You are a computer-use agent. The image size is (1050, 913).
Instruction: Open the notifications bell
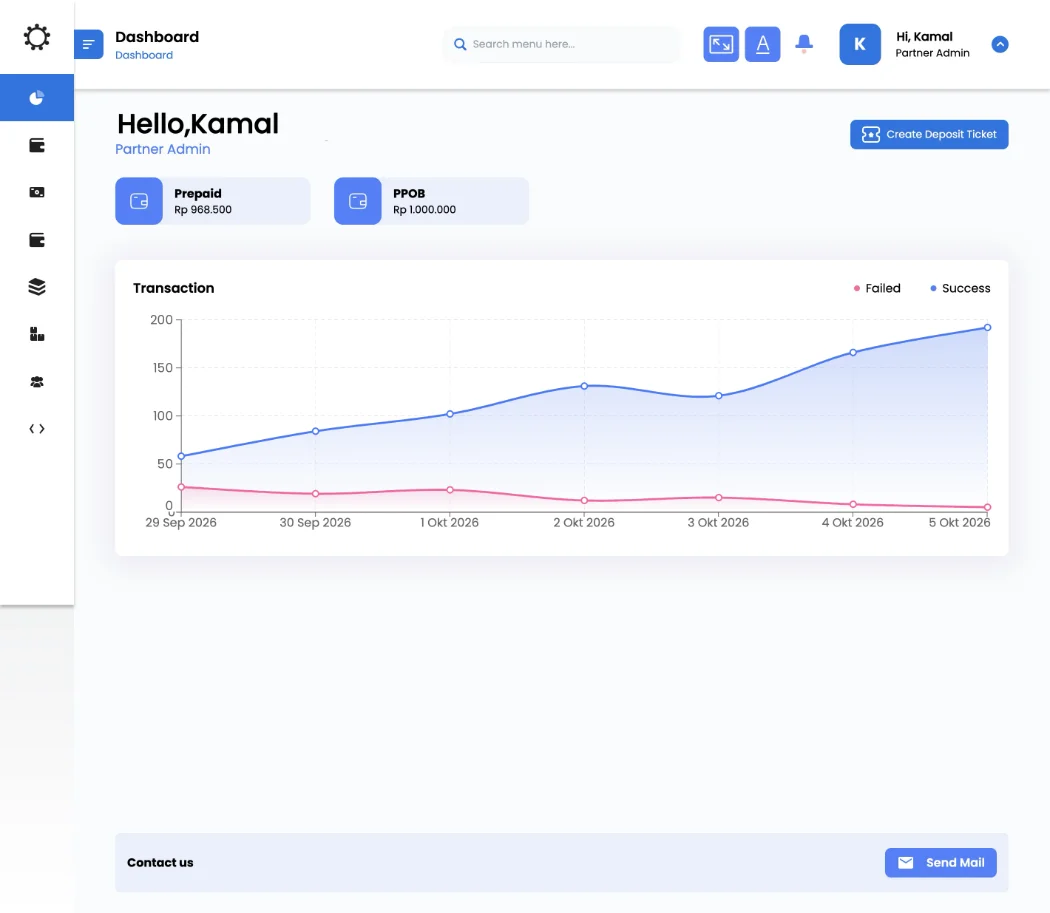(804, 44)
